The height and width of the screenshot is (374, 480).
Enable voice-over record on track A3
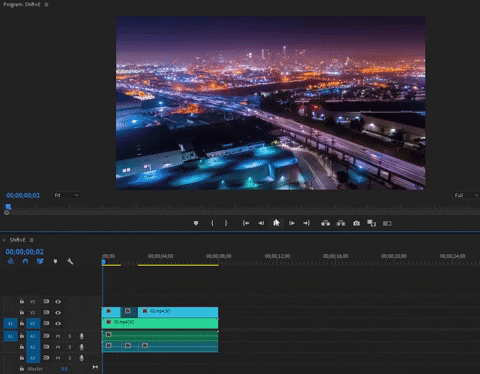coord(81,358)
